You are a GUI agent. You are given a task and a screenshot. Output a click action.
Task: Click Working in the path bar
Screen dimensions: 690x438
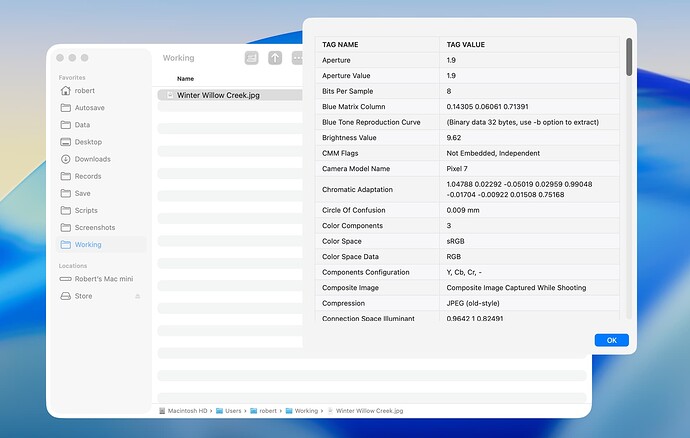pos(302,411)
